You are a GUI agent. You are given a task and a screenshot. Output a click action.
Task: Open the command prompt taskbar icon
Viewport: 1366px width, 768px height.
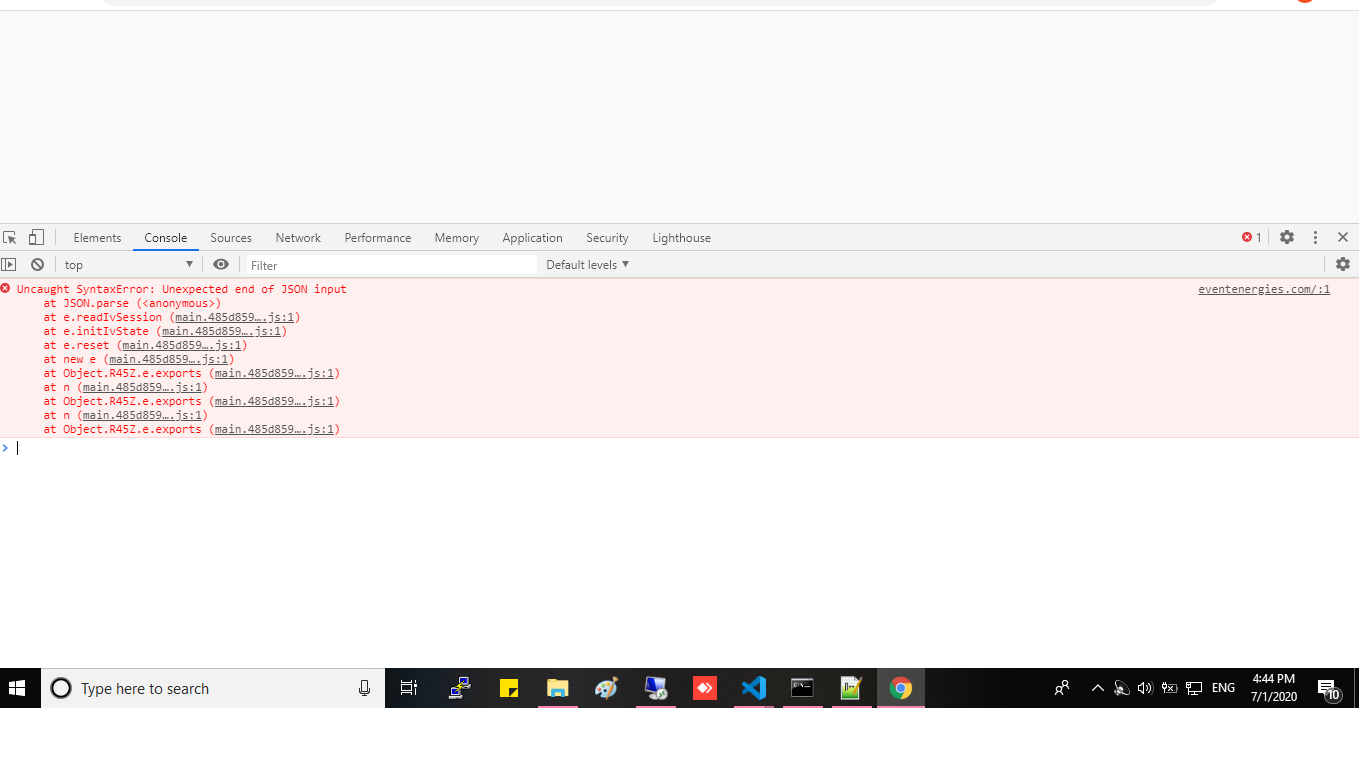(x=802, y=688)
